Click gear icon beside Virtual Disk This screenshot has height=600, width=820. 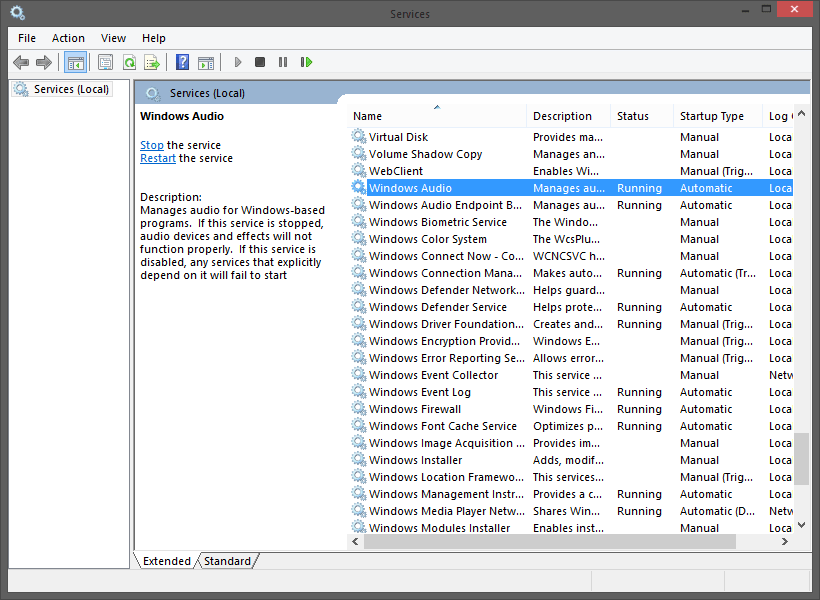(358, 137)
